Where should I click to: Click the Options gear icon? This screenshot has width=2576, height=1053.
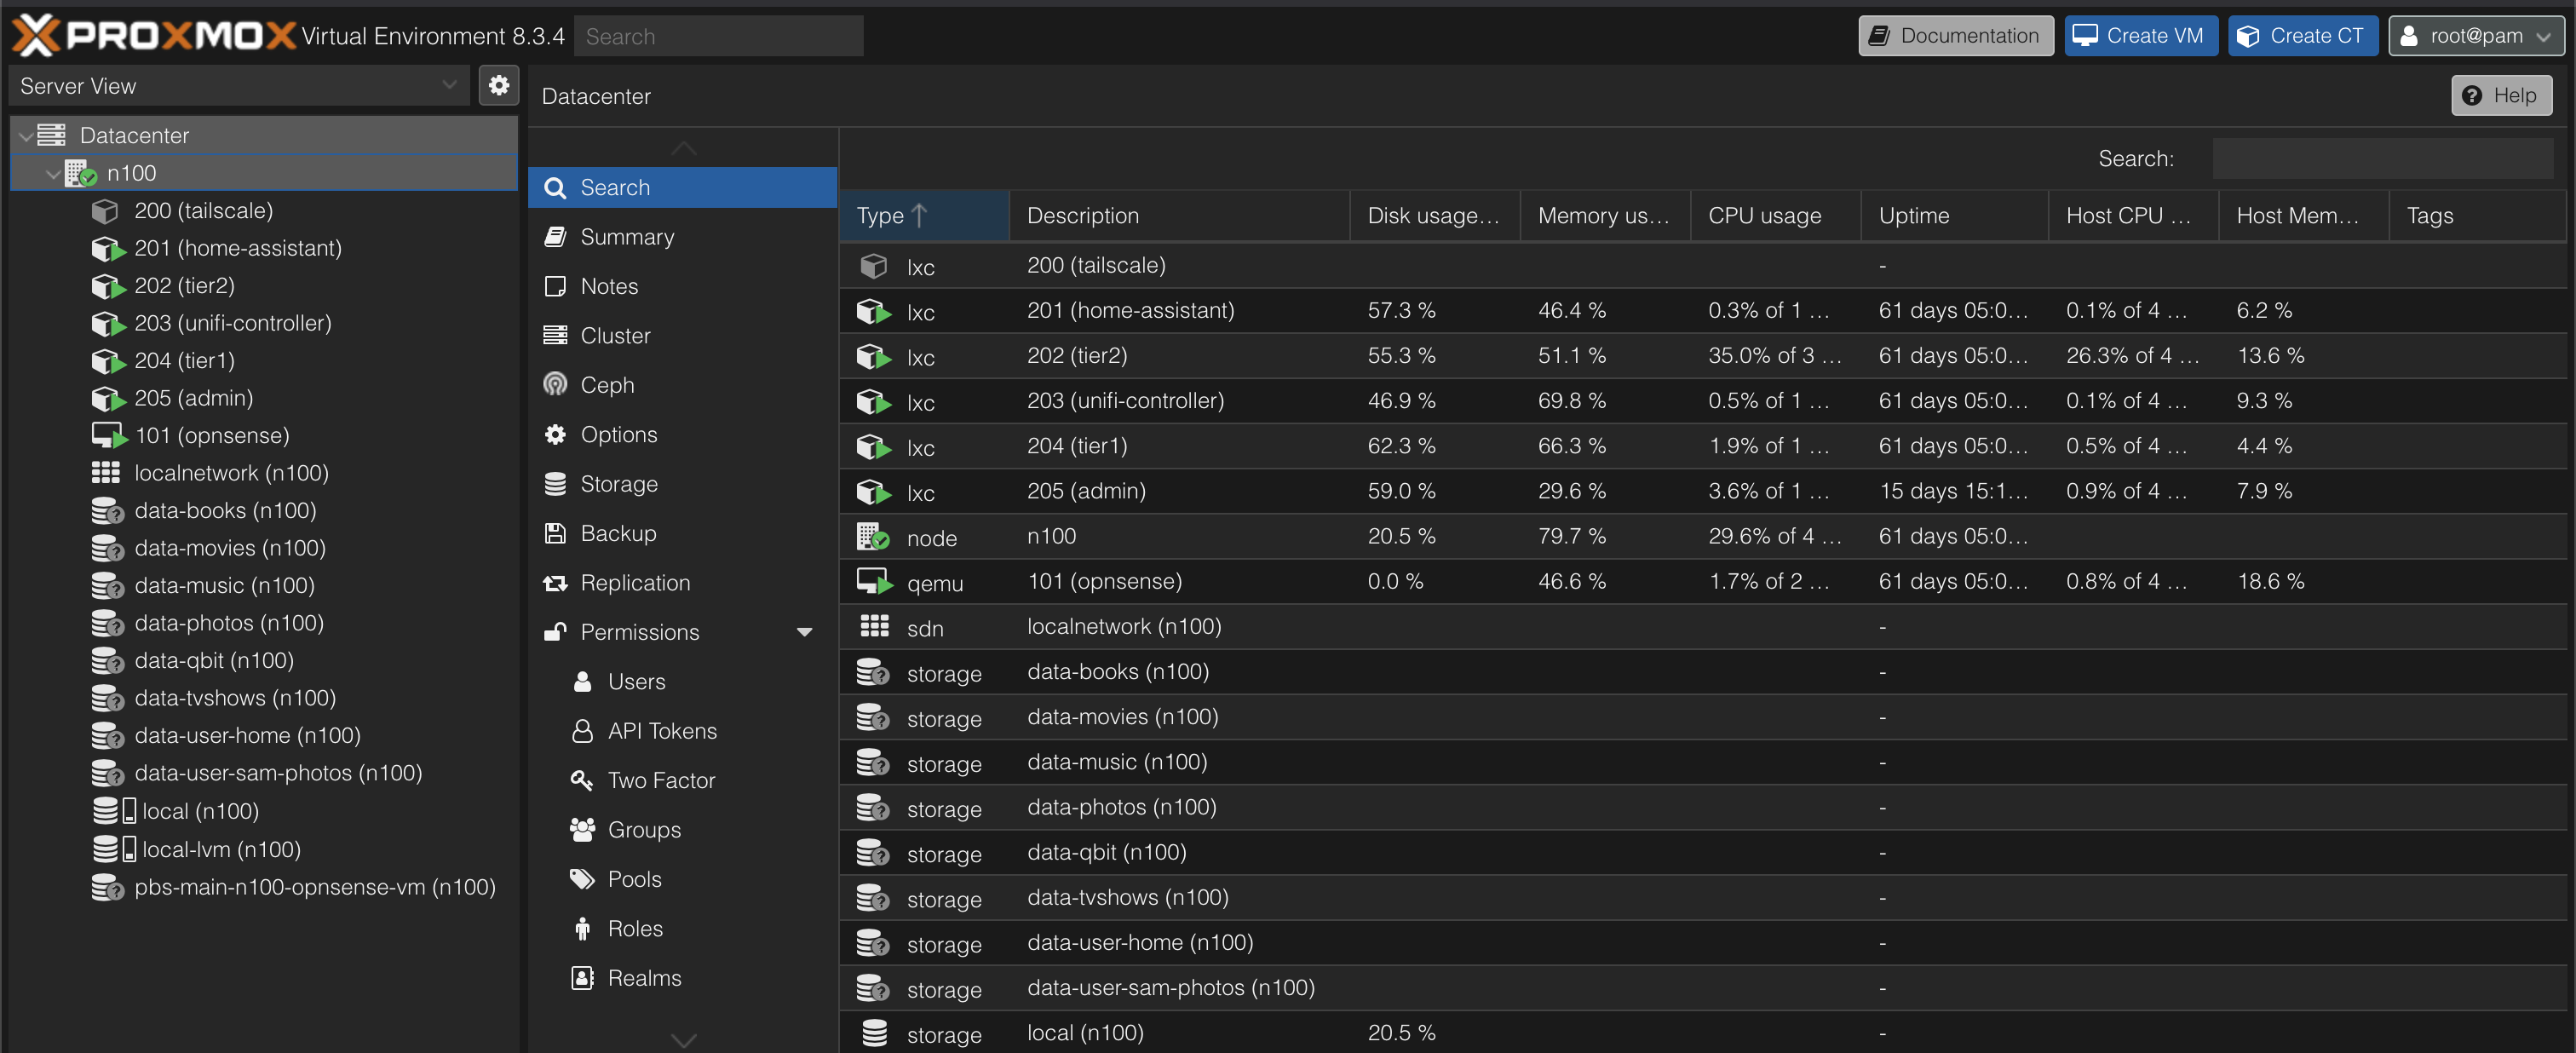click(x=555, y=434)
